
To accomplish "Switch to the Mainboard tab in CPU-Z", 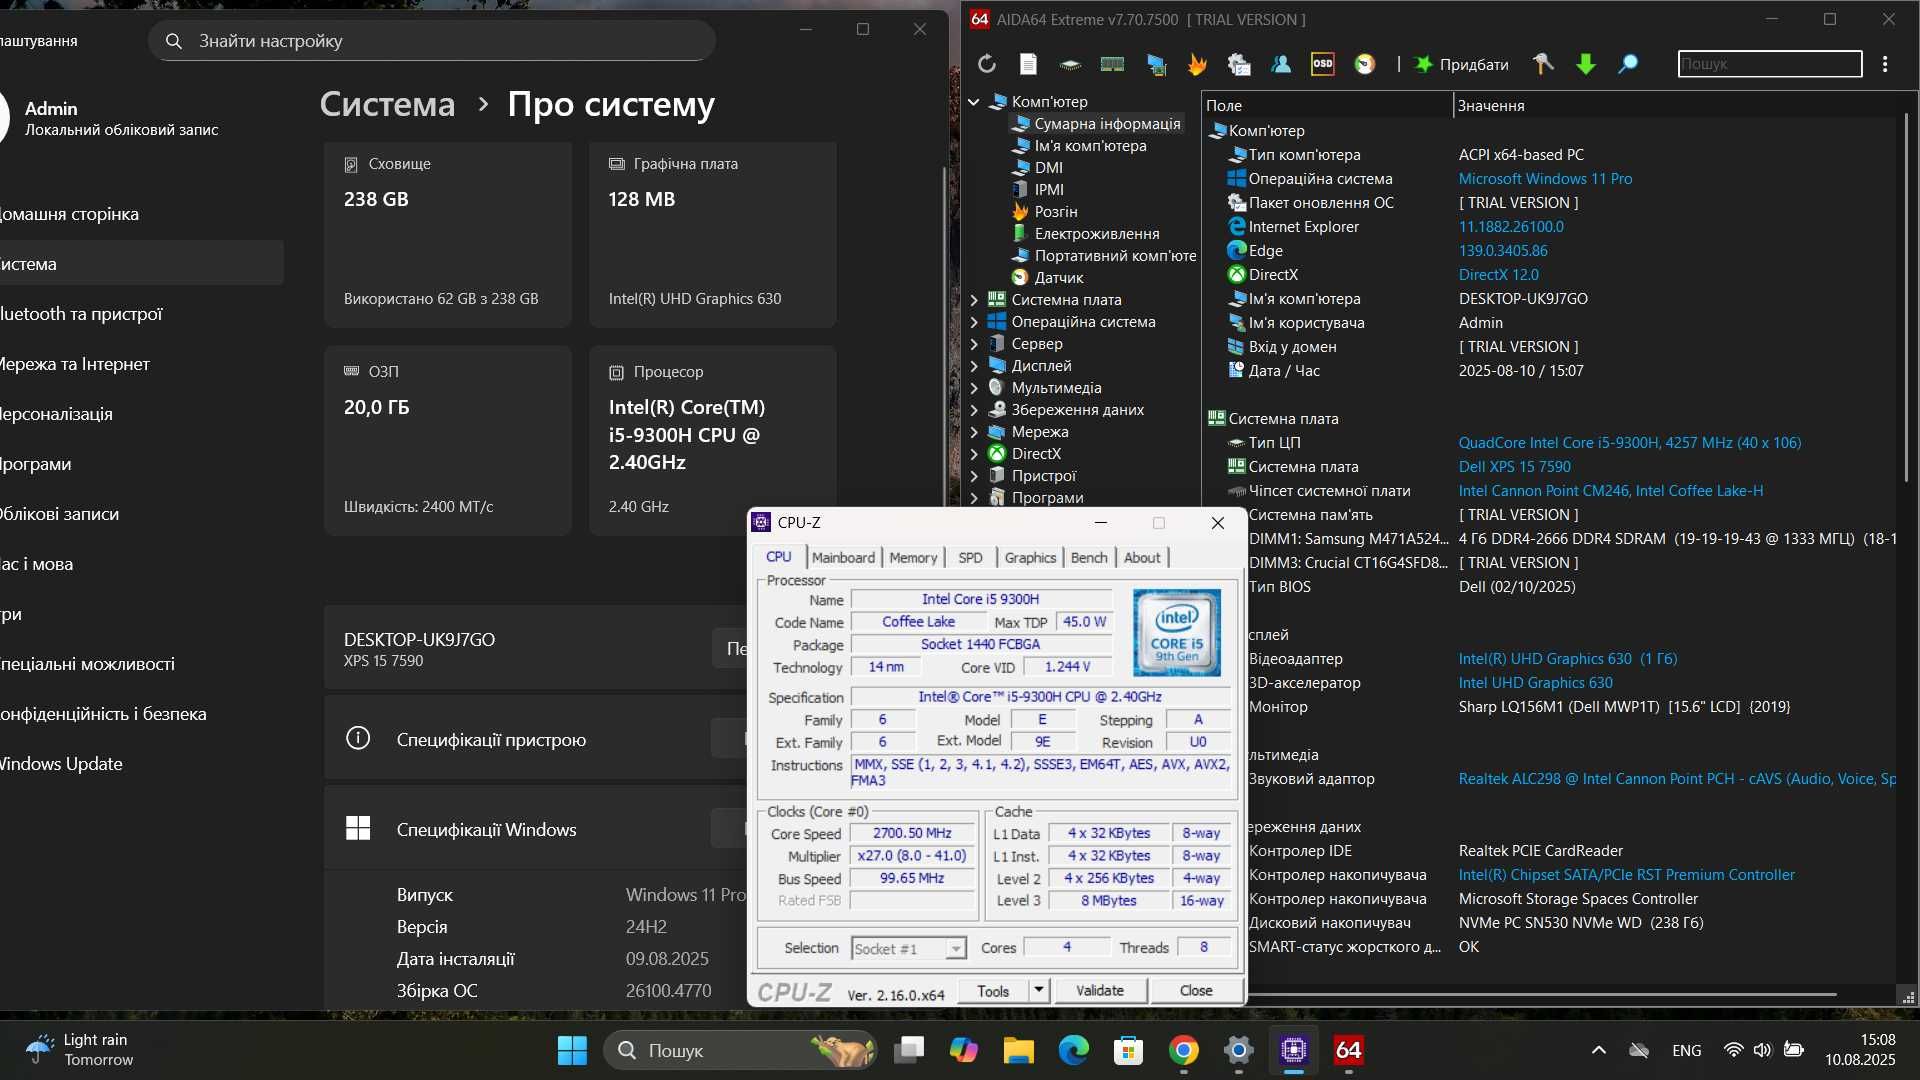I will (843, 557).
